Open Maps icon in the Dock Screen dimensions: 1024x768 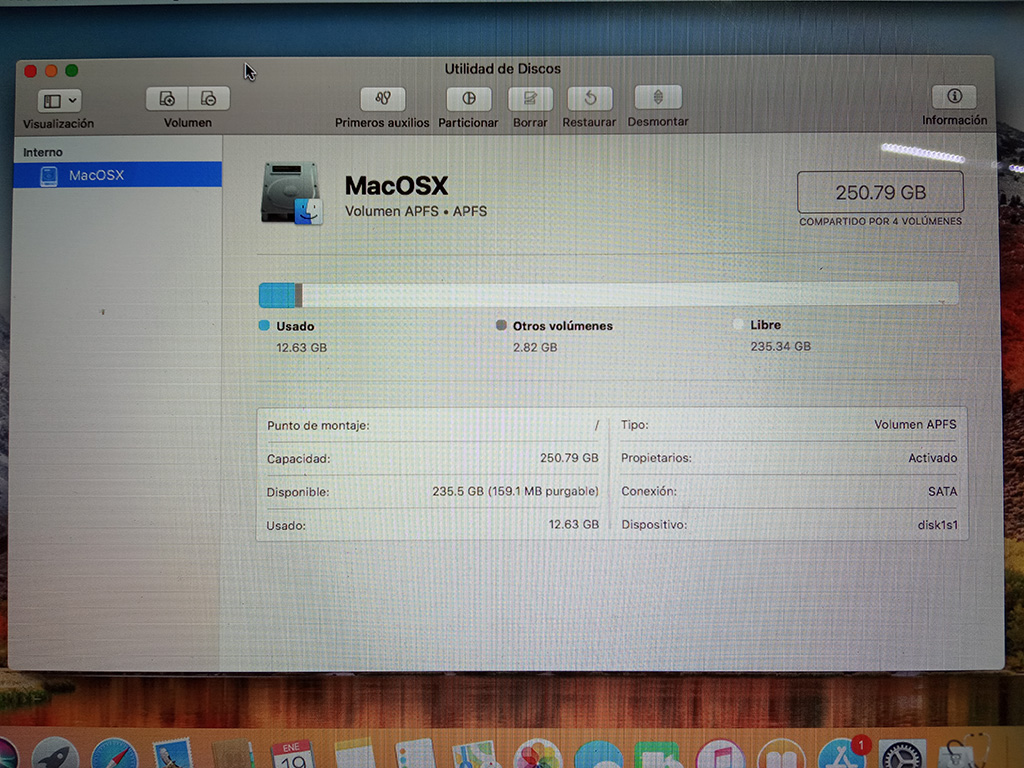[x=474, y=755]
